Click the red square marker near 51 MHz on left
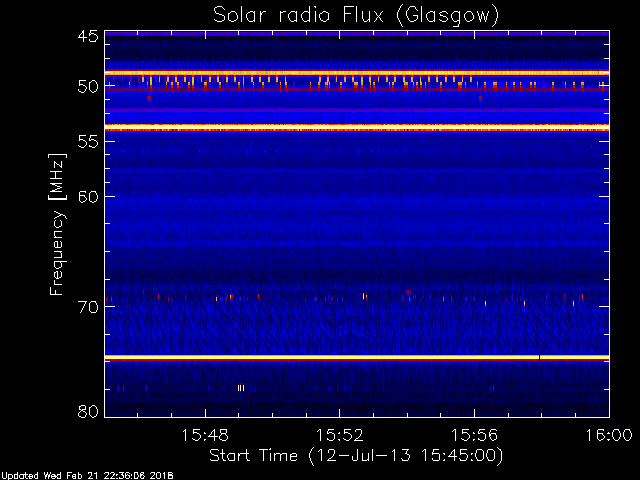 (149, 98)
